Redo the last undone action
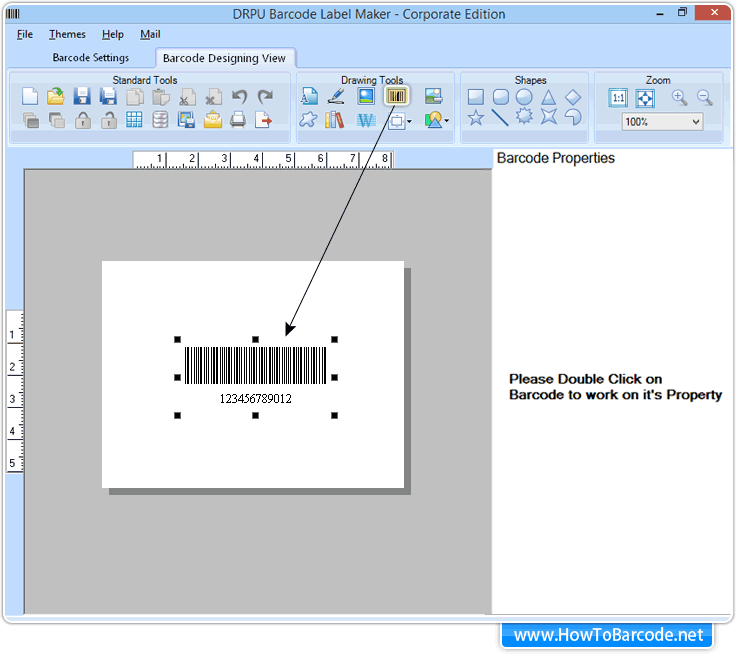The width and height of the screenshot is (736, 655). click(265, 97)
